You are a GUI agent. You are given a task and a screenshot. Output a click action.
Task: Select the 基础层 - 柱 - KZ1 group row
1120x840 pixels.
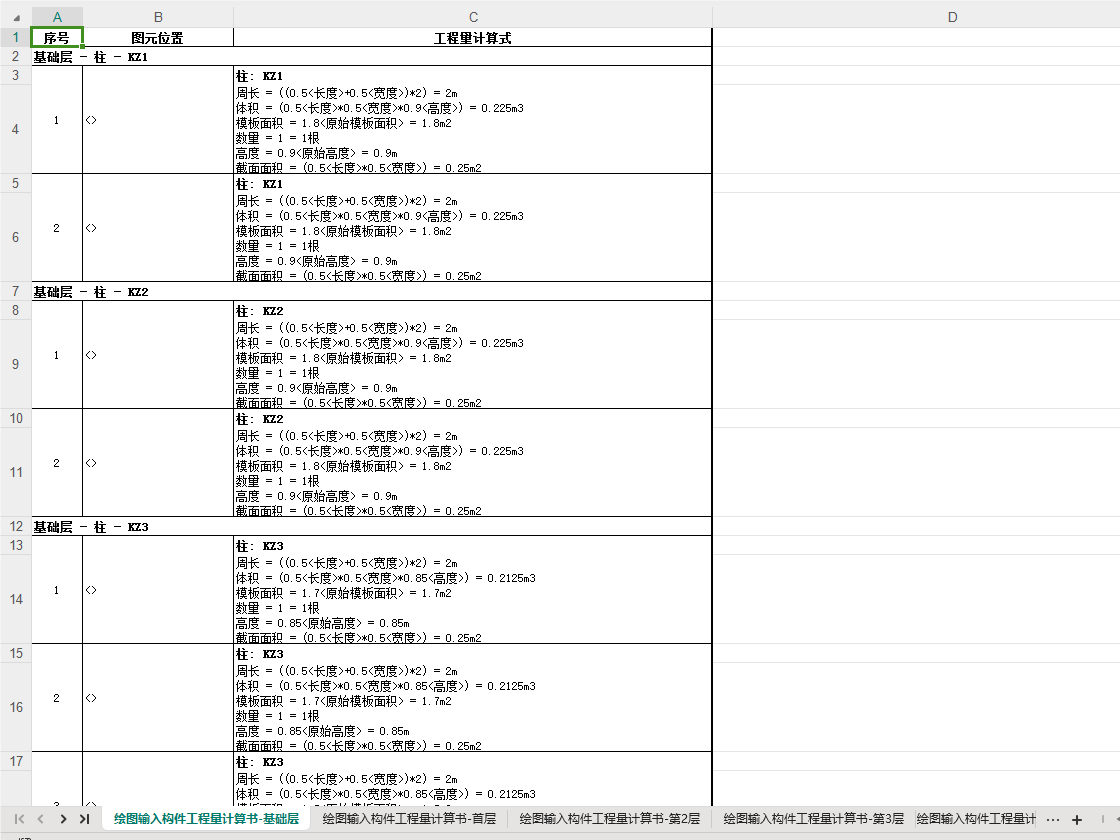371,57
